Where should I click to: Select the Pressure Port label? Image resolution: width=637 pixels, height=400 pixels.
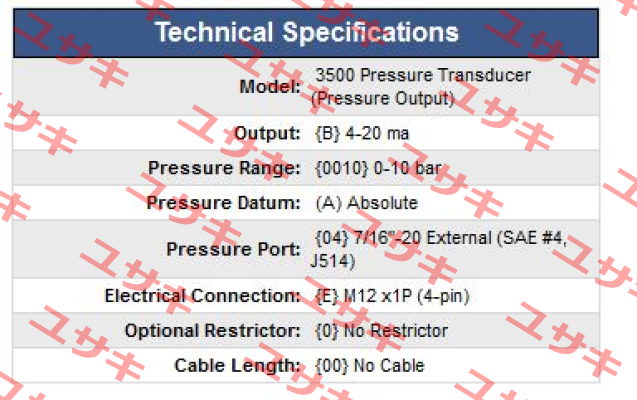pos(234,249)
